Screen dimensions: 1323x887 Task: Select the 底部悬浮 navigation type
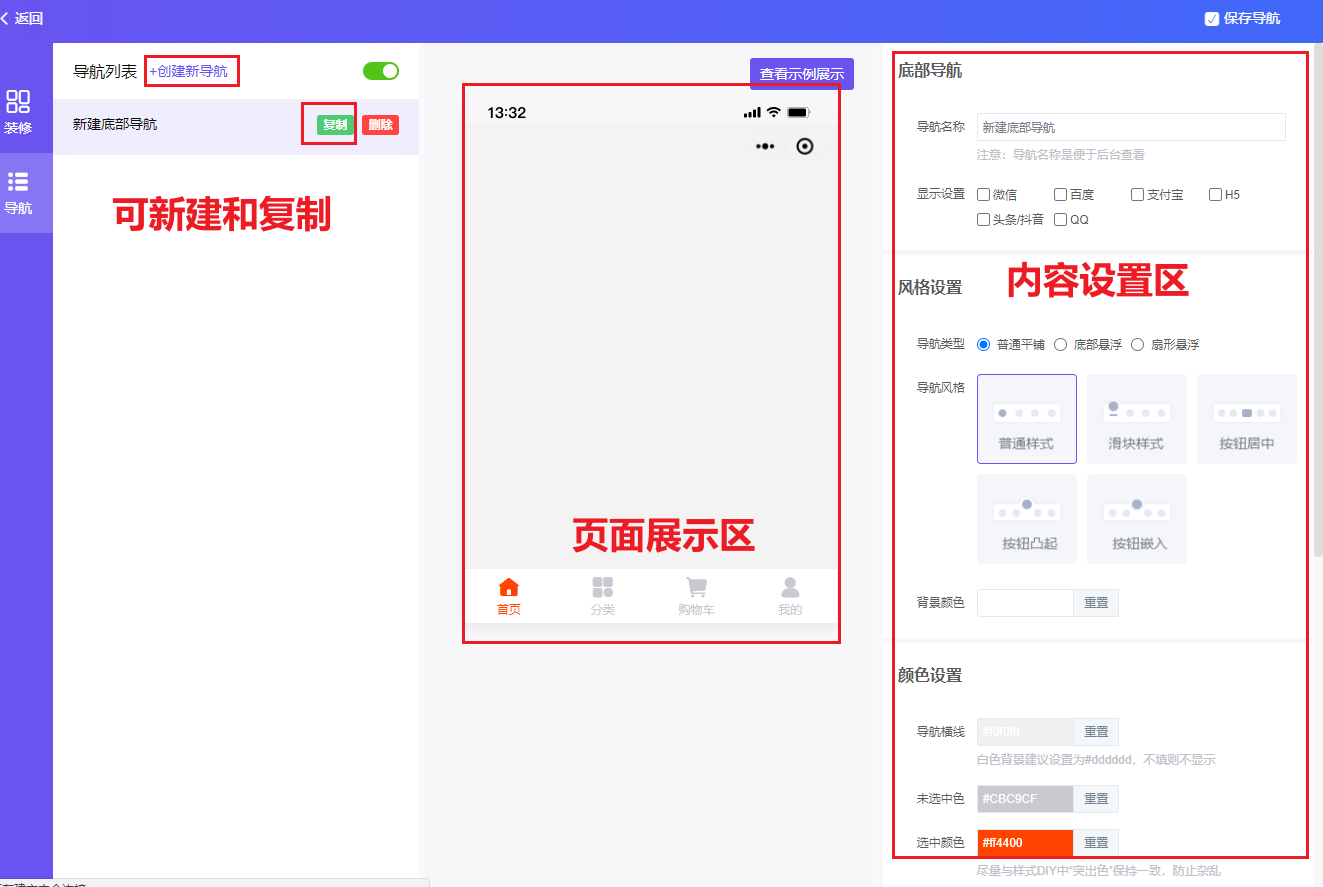[1059, 344]
